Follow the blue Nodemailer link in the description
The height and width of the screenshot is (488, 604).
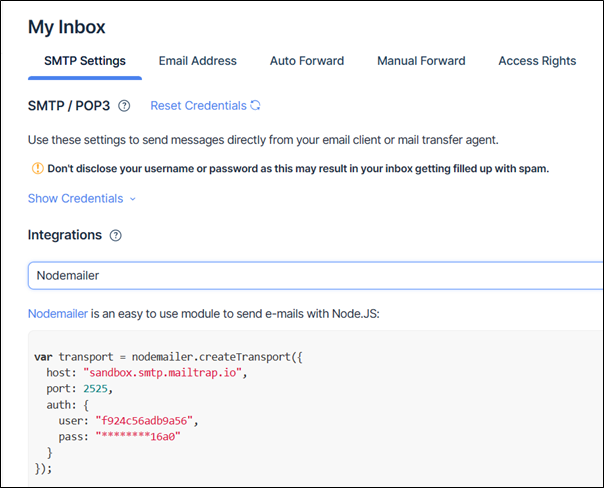point(58,314)
